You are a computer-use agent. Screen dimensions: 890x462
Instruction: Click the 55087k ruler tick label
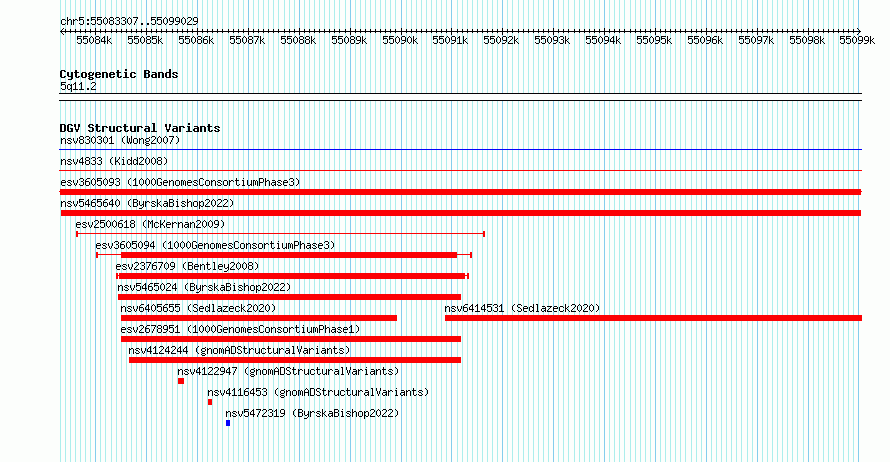[x=247, y=40]
